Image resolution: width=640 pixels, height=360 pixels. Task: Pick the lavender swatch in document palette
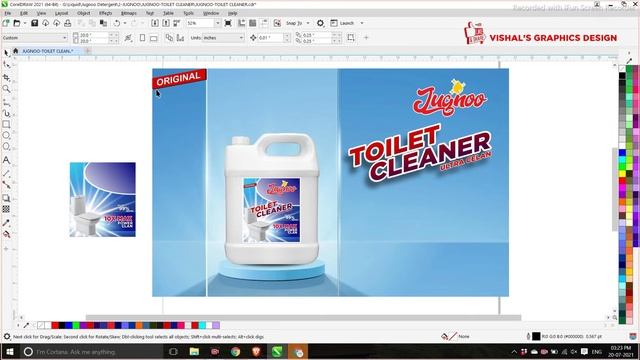216,325
